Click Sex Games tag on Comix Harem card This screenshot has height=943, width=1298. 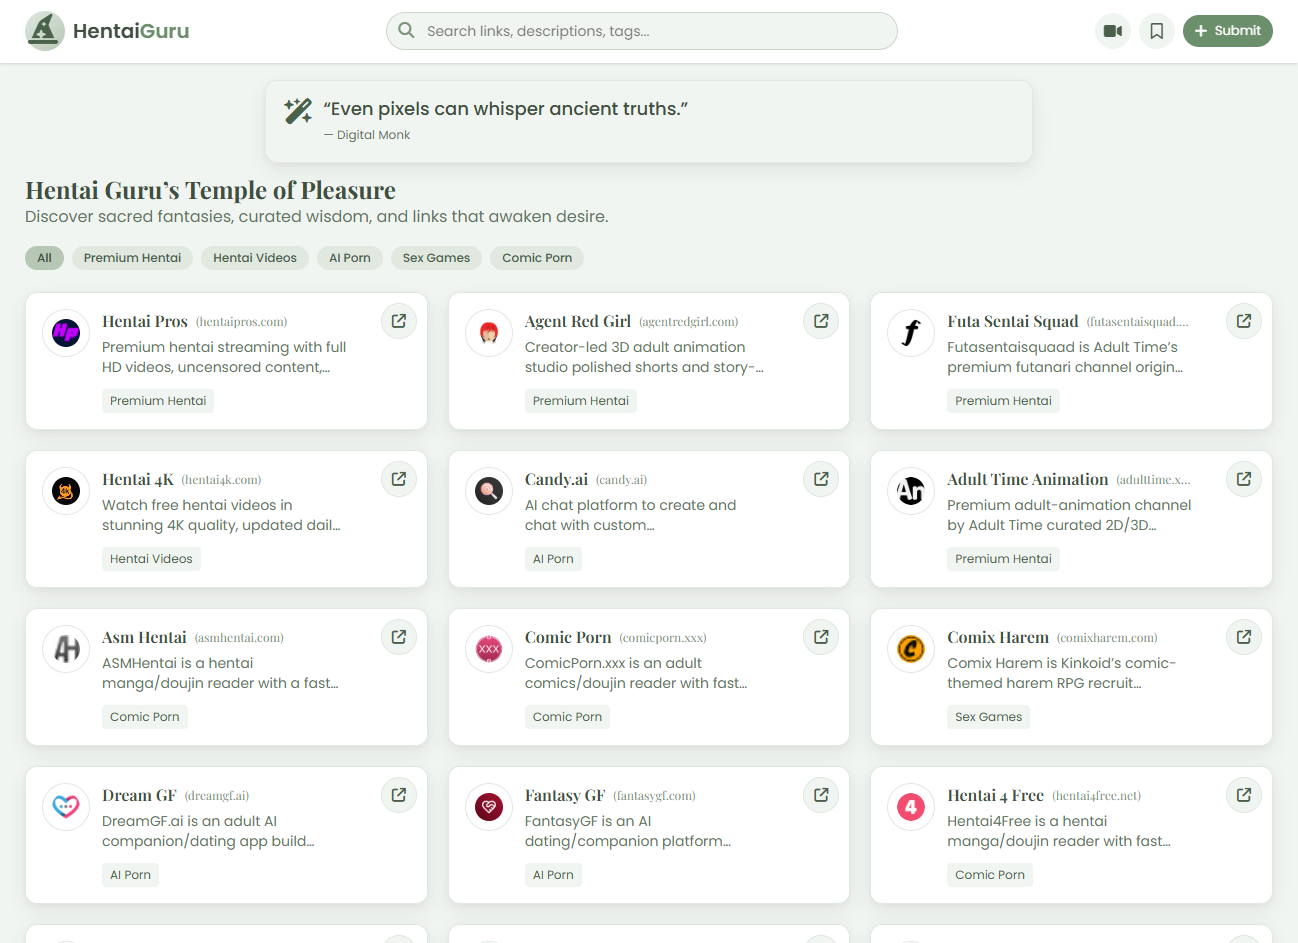[x=988, y=717]
